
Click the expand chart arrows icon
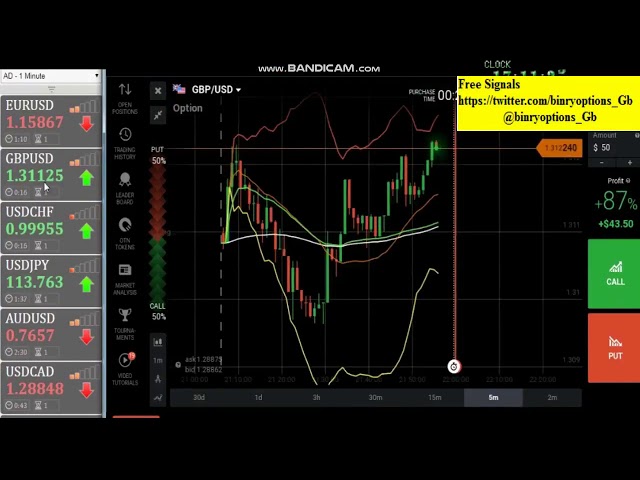(x=158, y=115)
